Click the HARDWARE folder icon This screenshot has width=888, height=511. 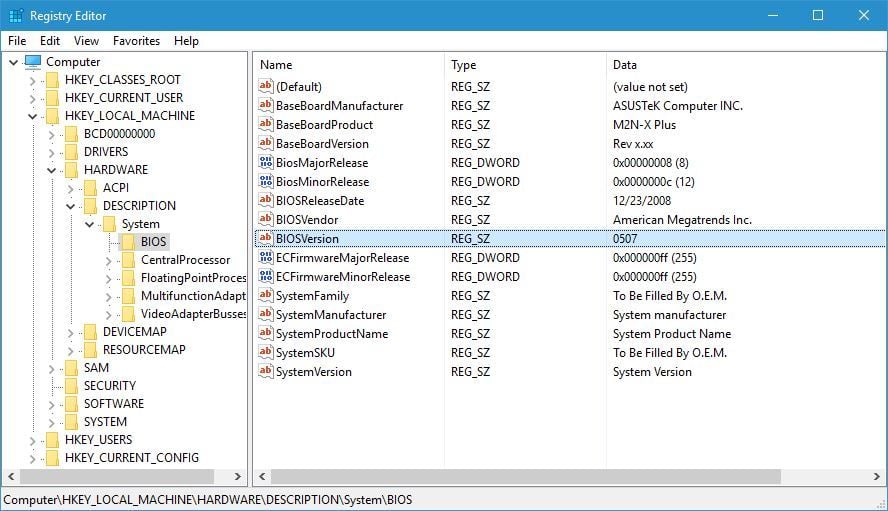(x=71, y=170)
